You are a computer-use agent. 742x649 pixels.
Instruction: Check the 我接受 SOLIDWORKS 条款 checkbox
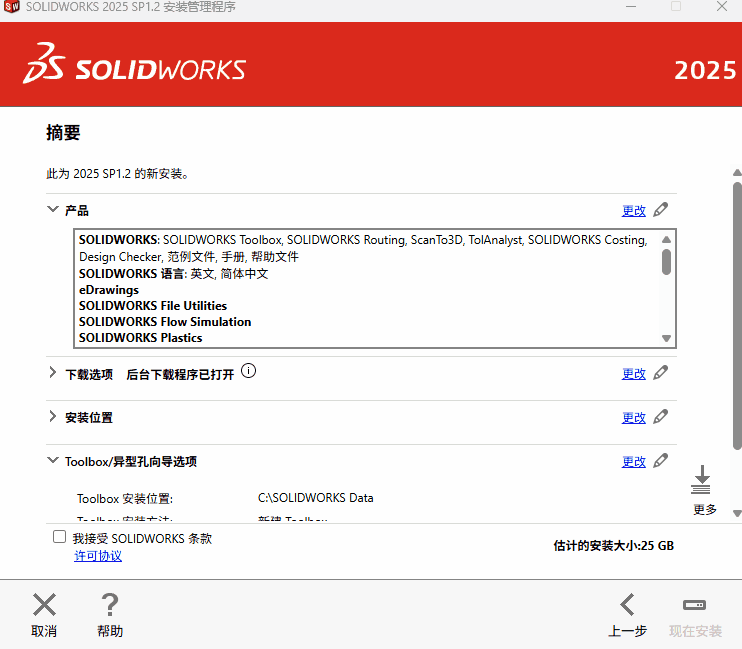pyautogui.click(x=60, y=538)
